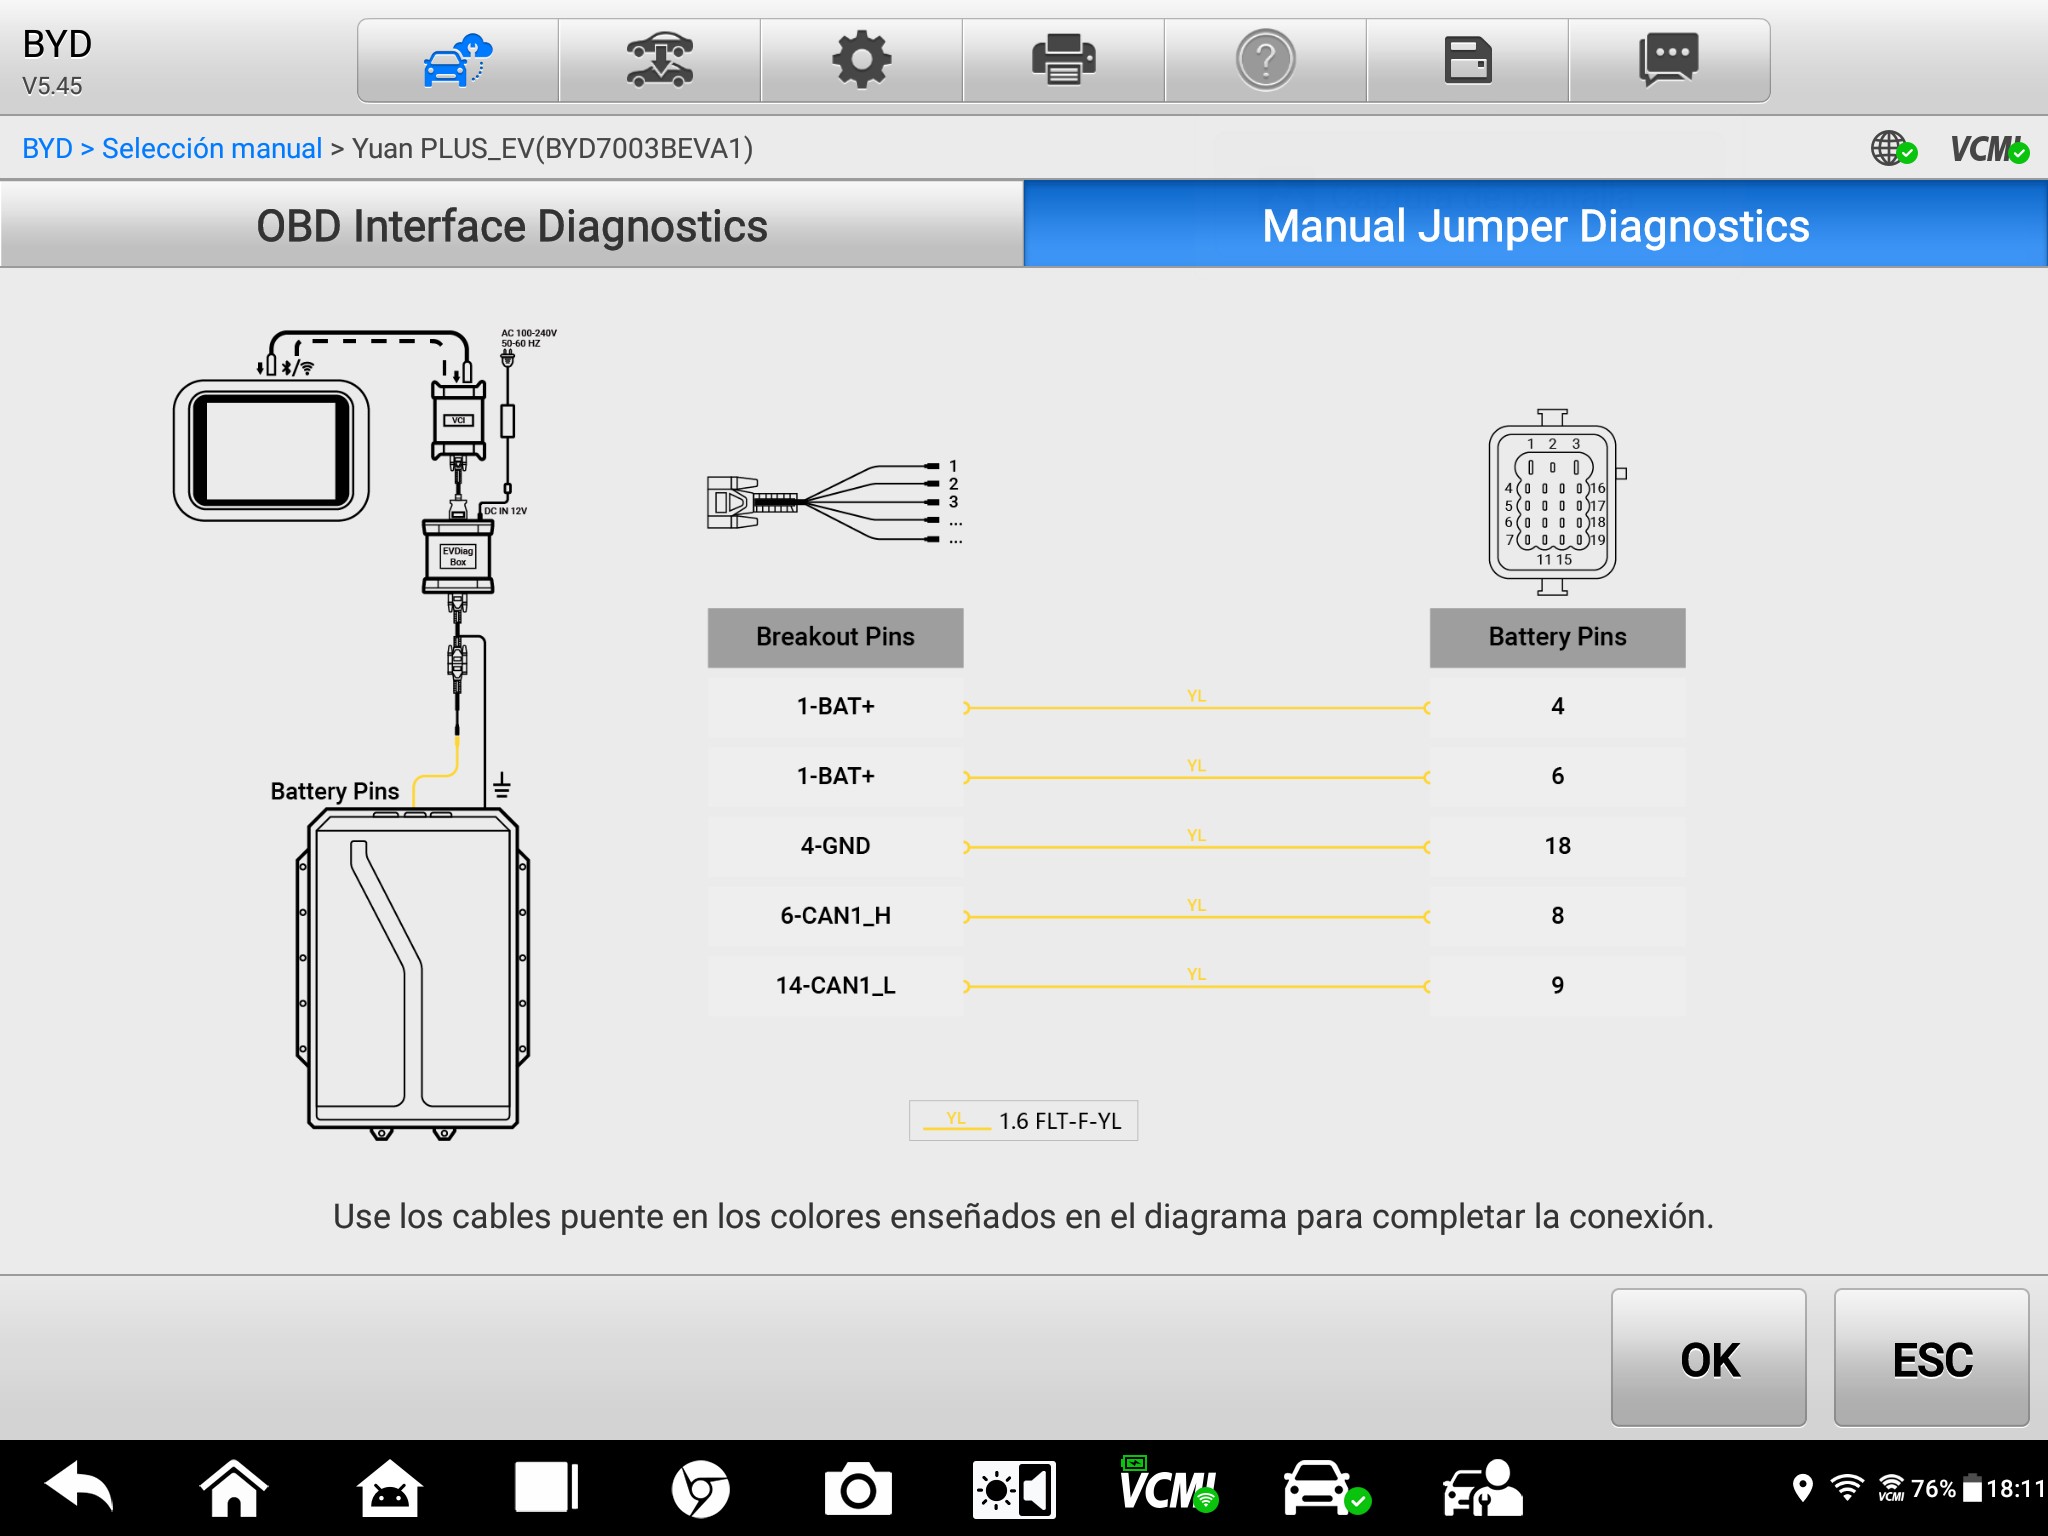This screenshot has width=2048, height=1536.
Task: Open Selección manual breadcrumb link
Action: [212, 149]
